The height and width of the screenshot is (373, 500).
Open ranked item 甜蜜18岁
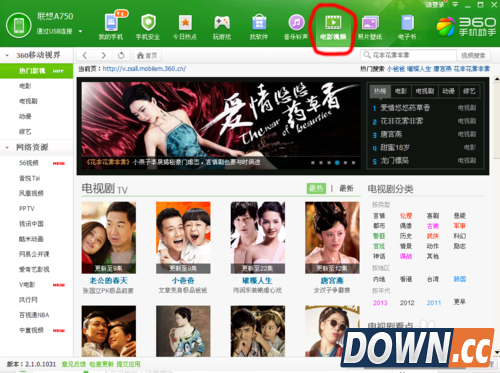(x=395, y=147)
